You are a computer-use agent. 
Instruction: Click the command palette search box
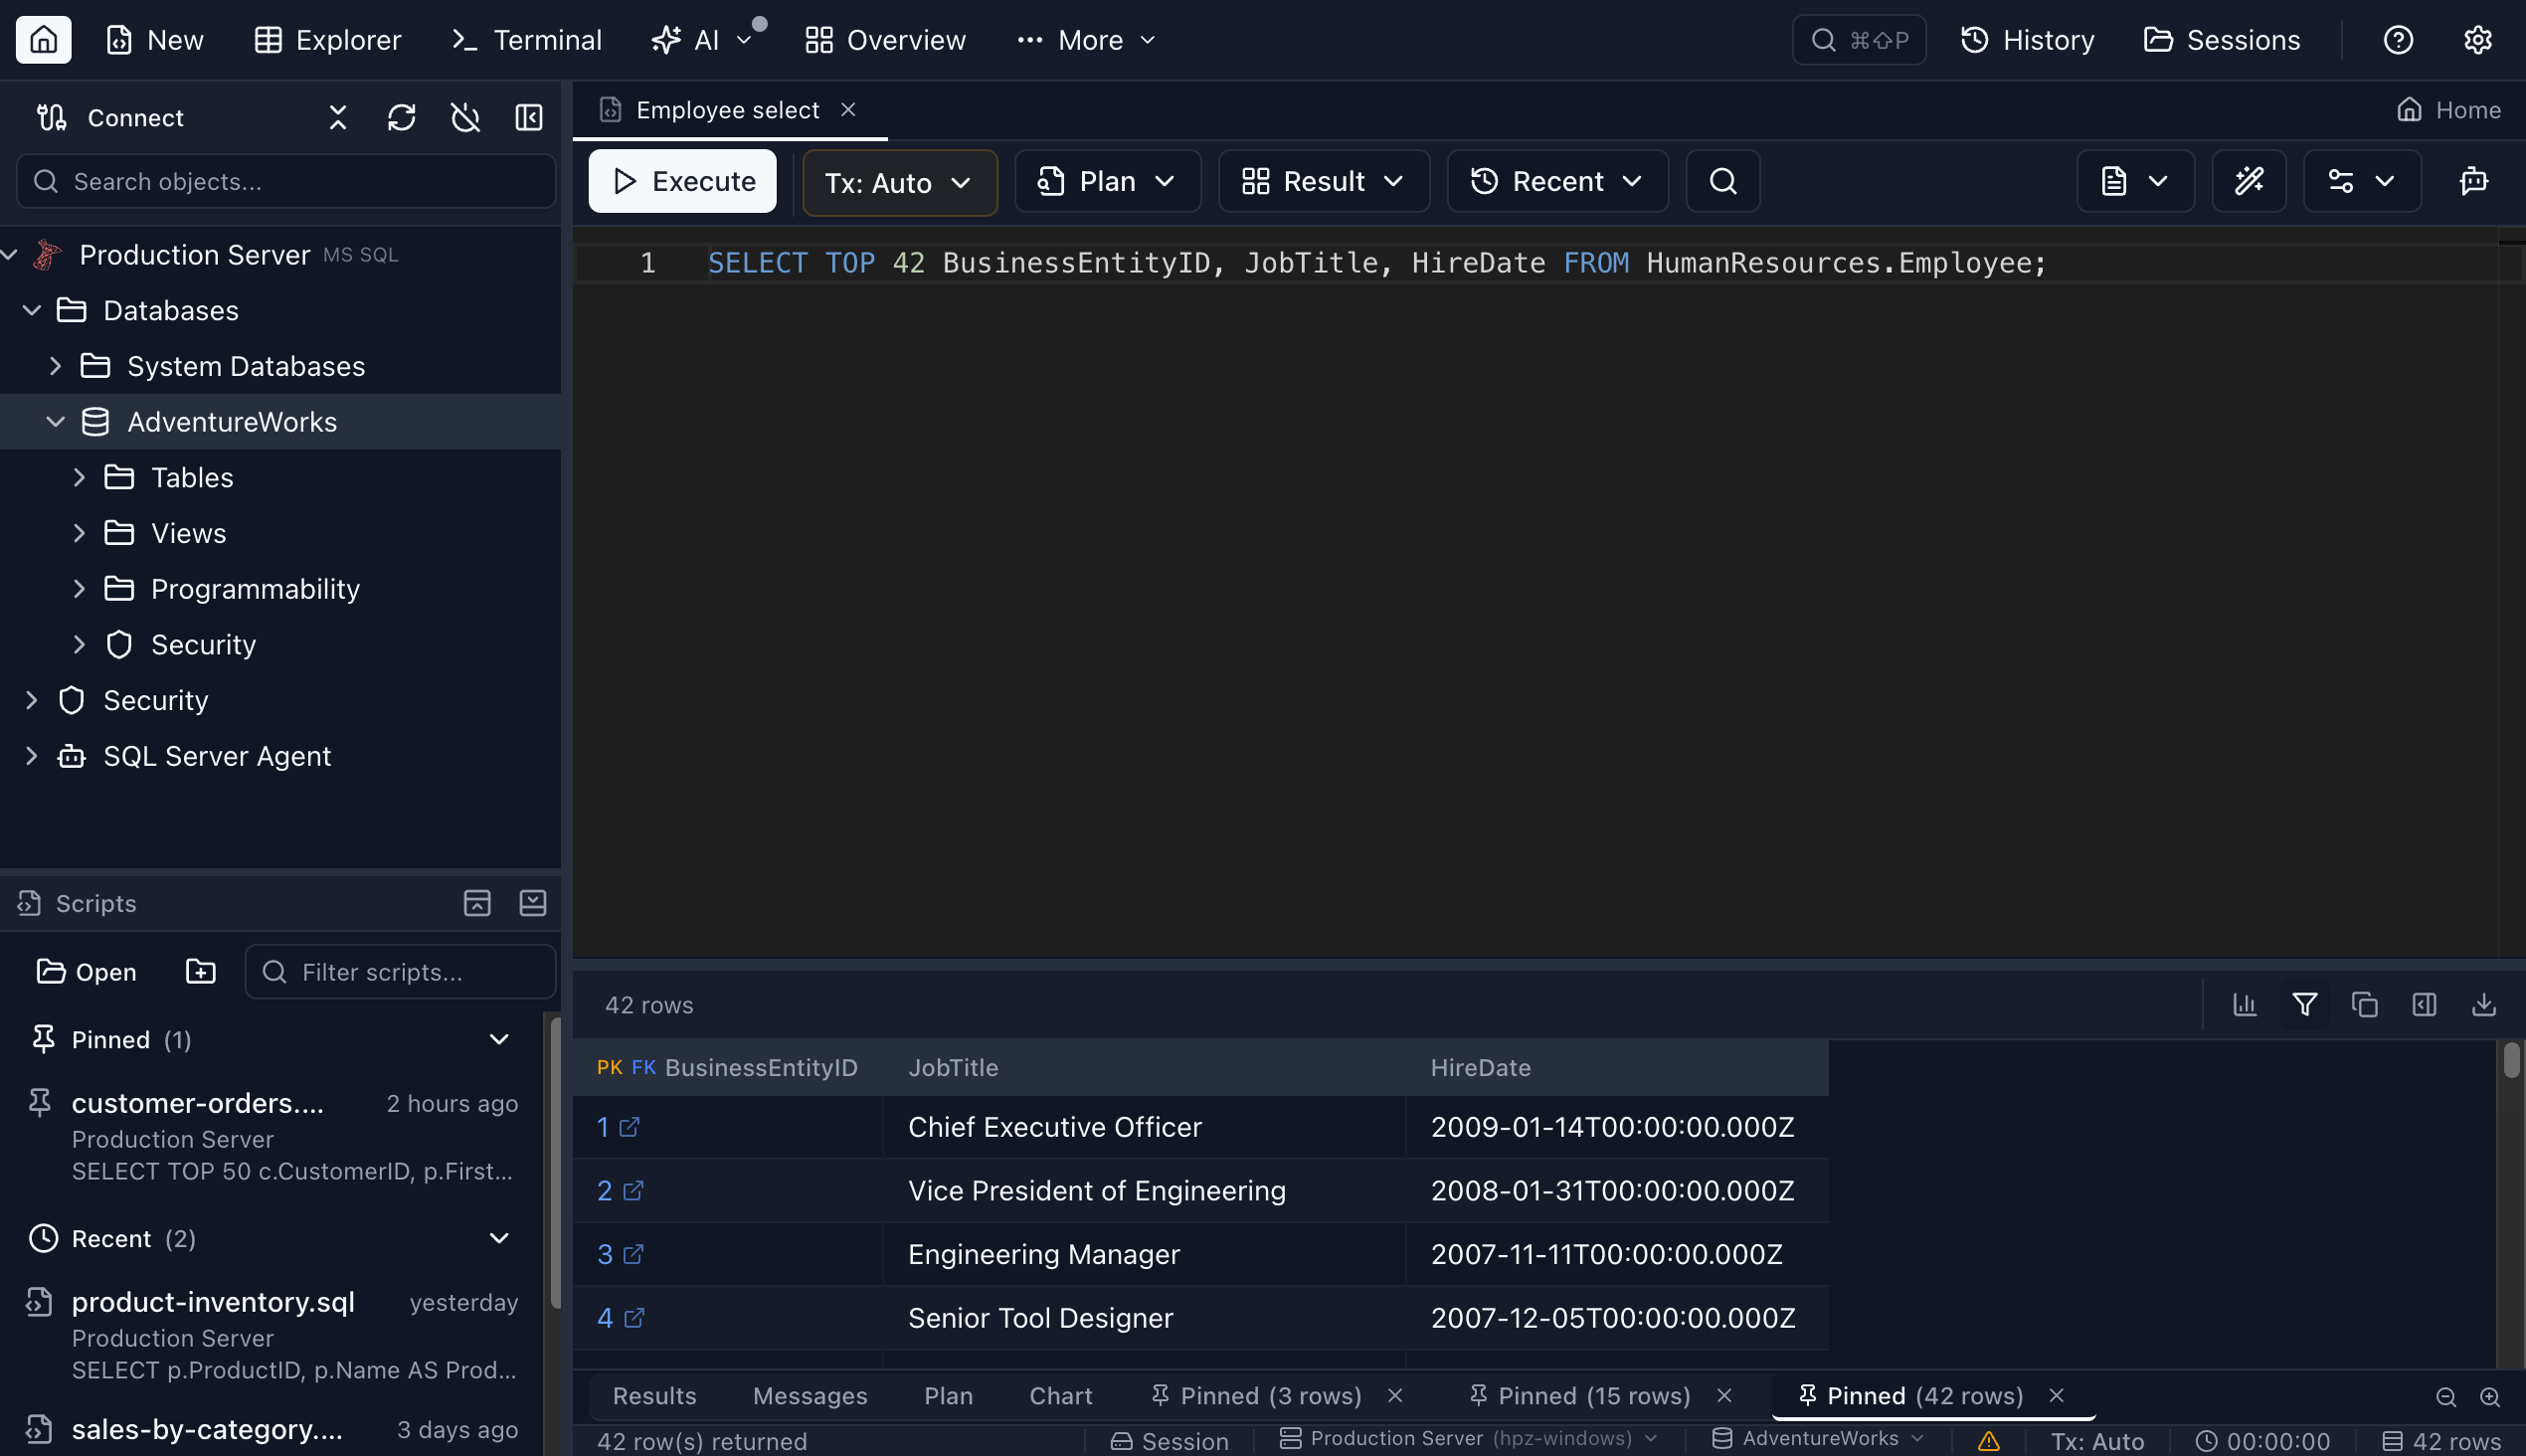1859,40
